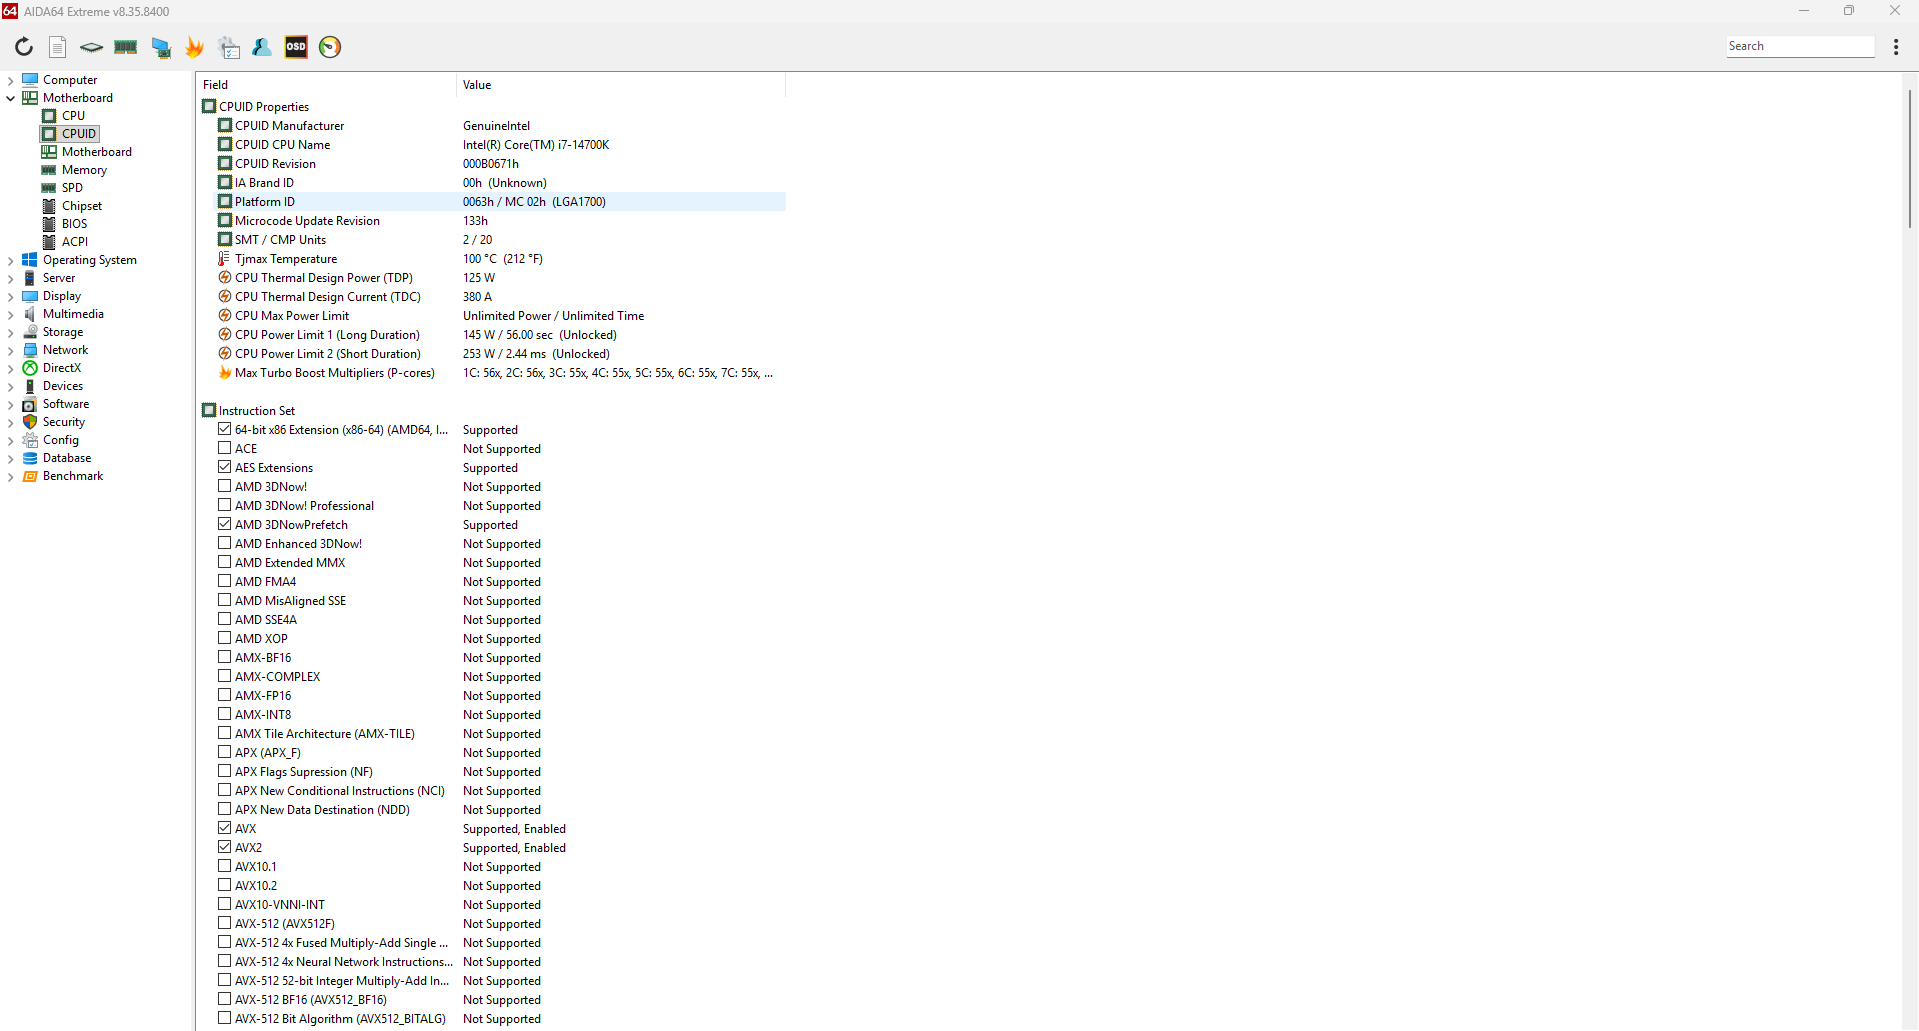Click the AMD XOP checkbox

[225, 638]
